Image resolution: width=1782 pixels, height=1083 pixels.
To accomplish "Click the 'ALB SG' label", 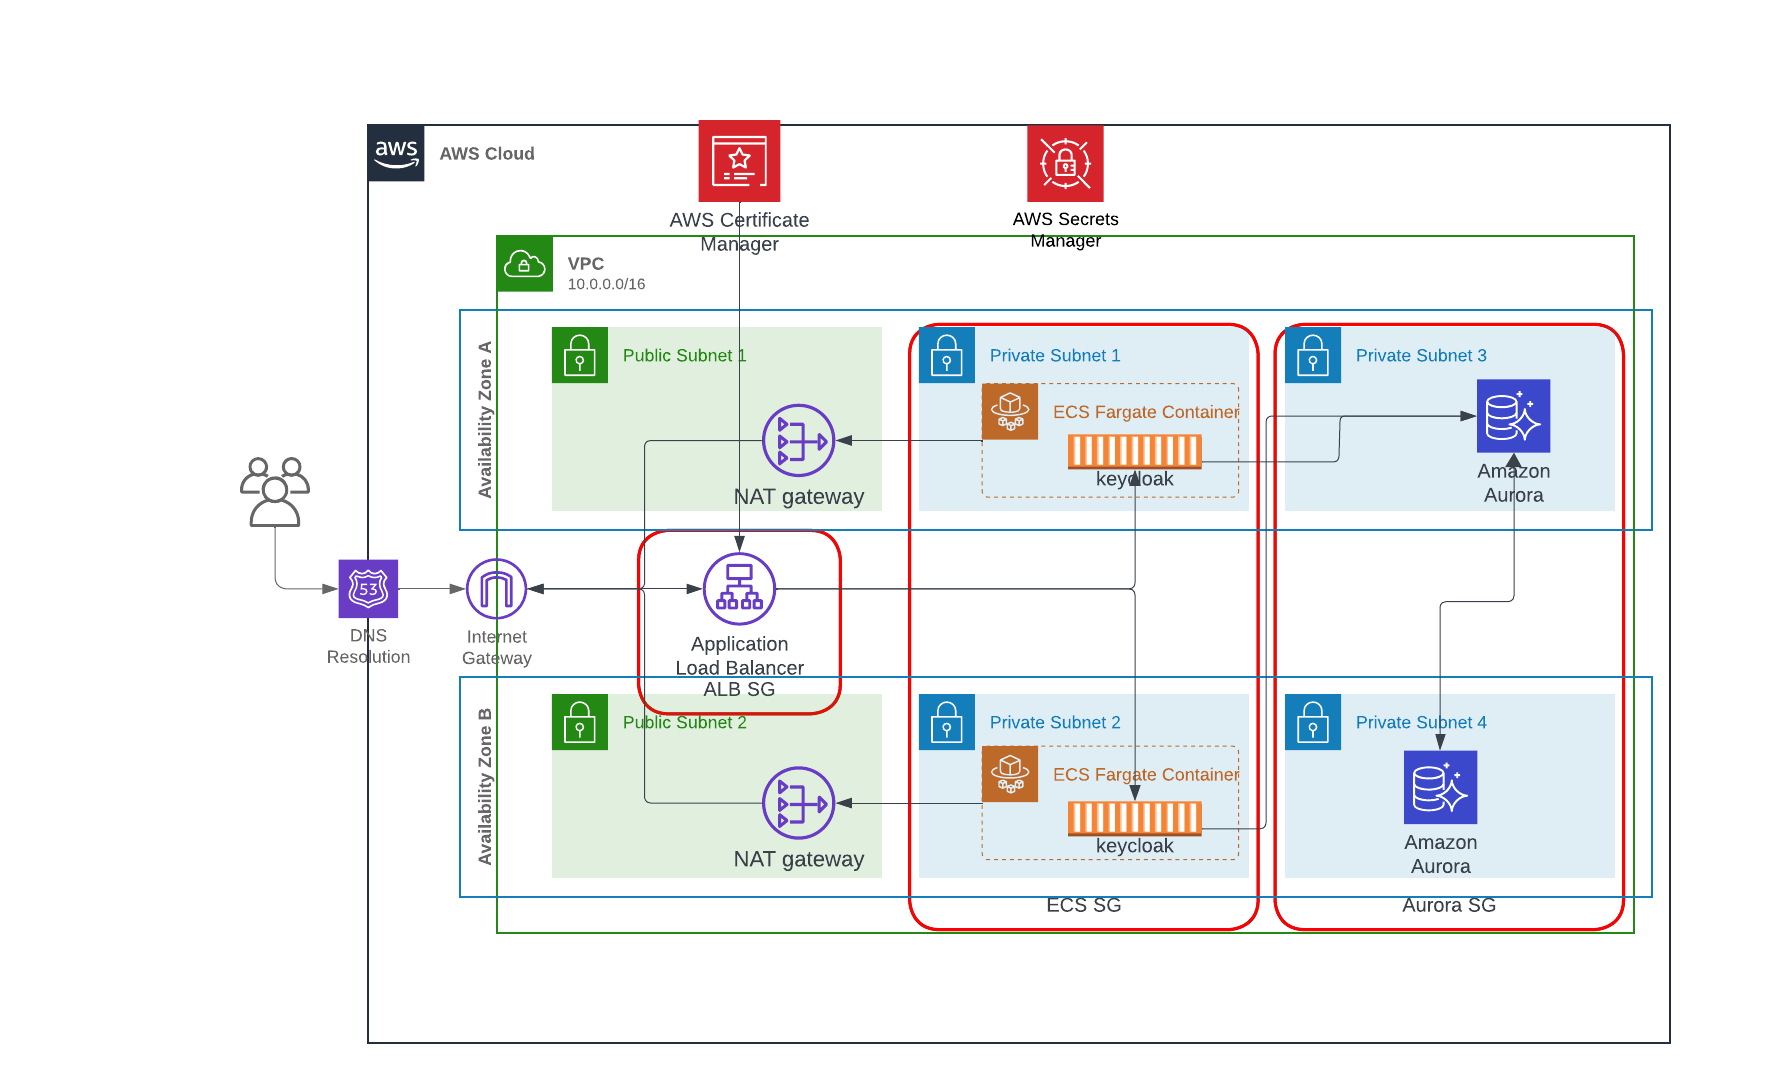I will click(x=739, y=689).
